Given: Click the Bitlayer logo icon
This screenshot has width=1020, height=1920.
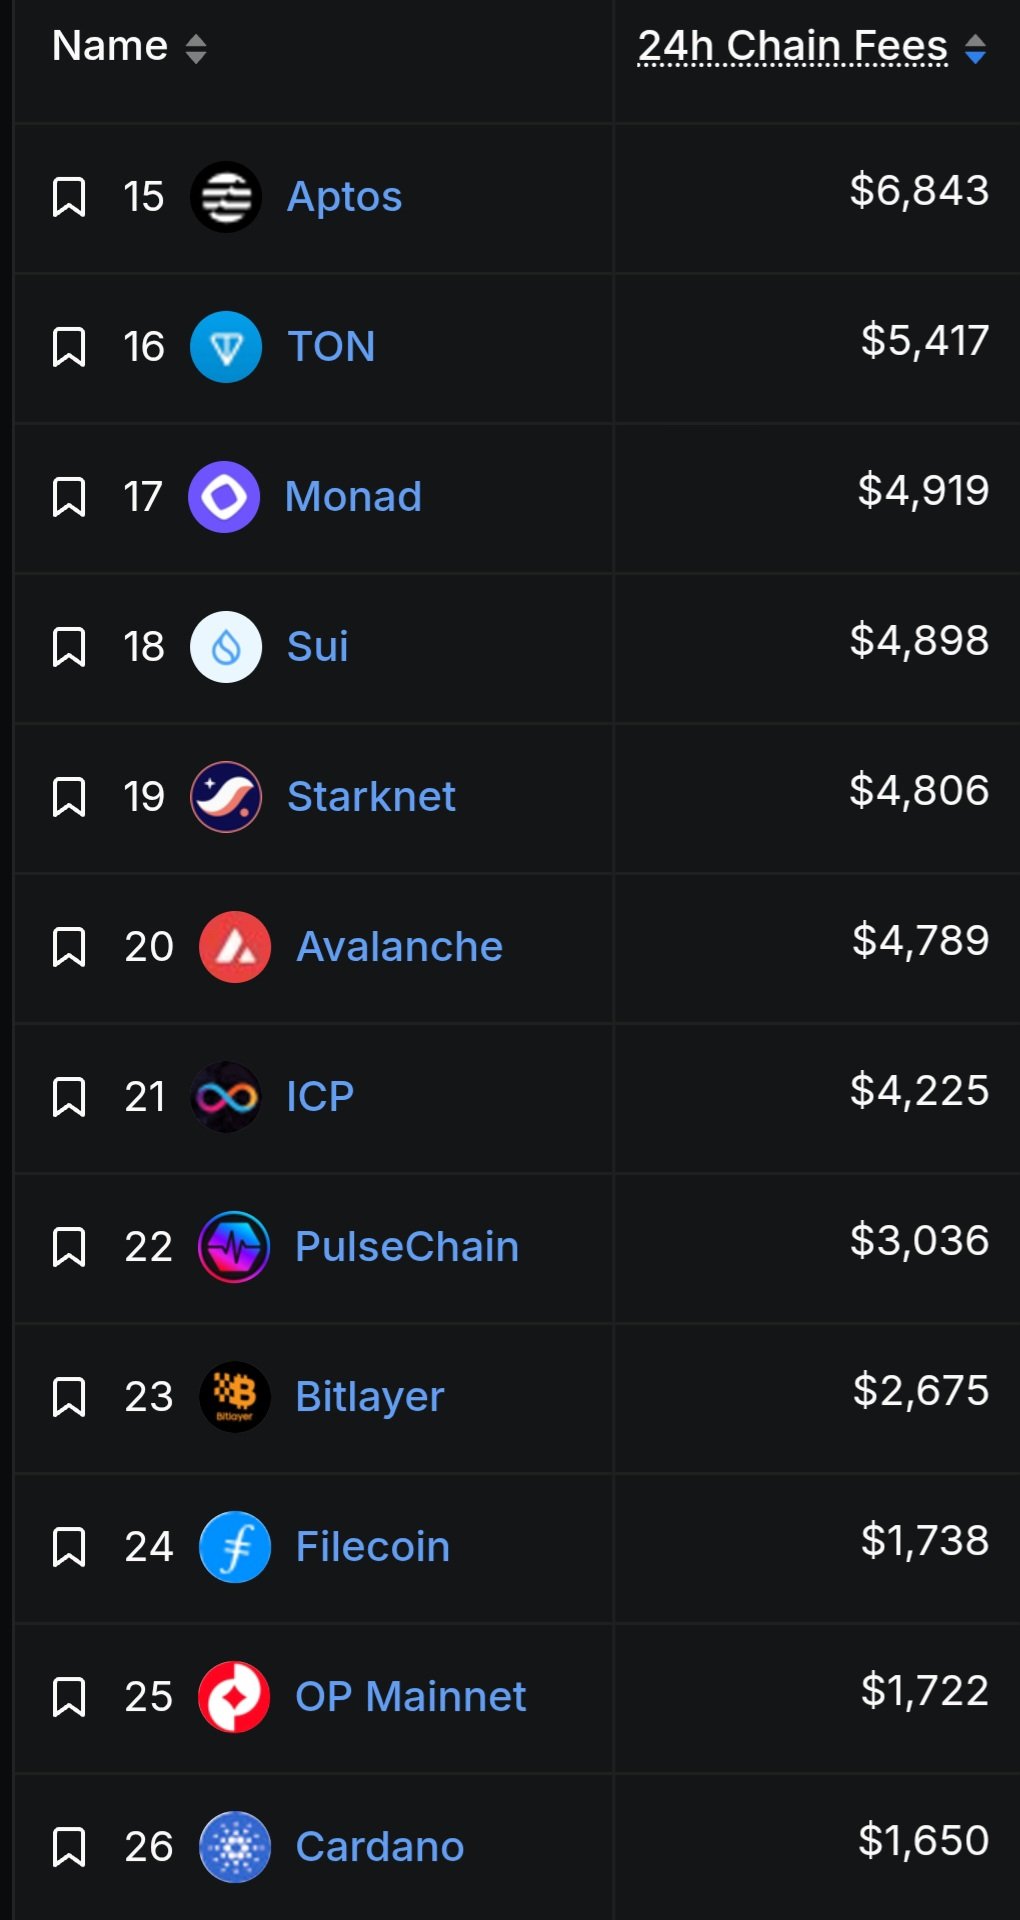Looking at the screenshot, I should 235,1397.
